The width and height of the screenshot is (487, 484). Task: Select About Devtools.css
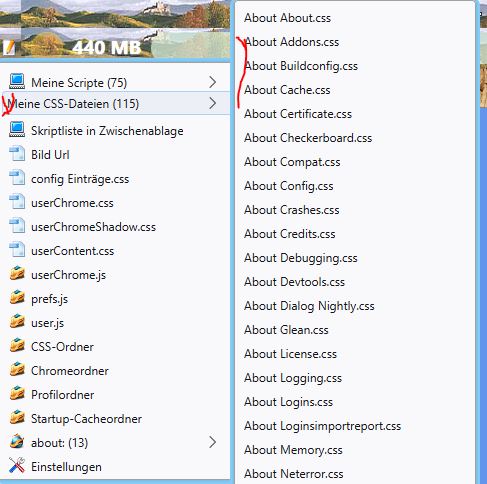tap(355, 282)
